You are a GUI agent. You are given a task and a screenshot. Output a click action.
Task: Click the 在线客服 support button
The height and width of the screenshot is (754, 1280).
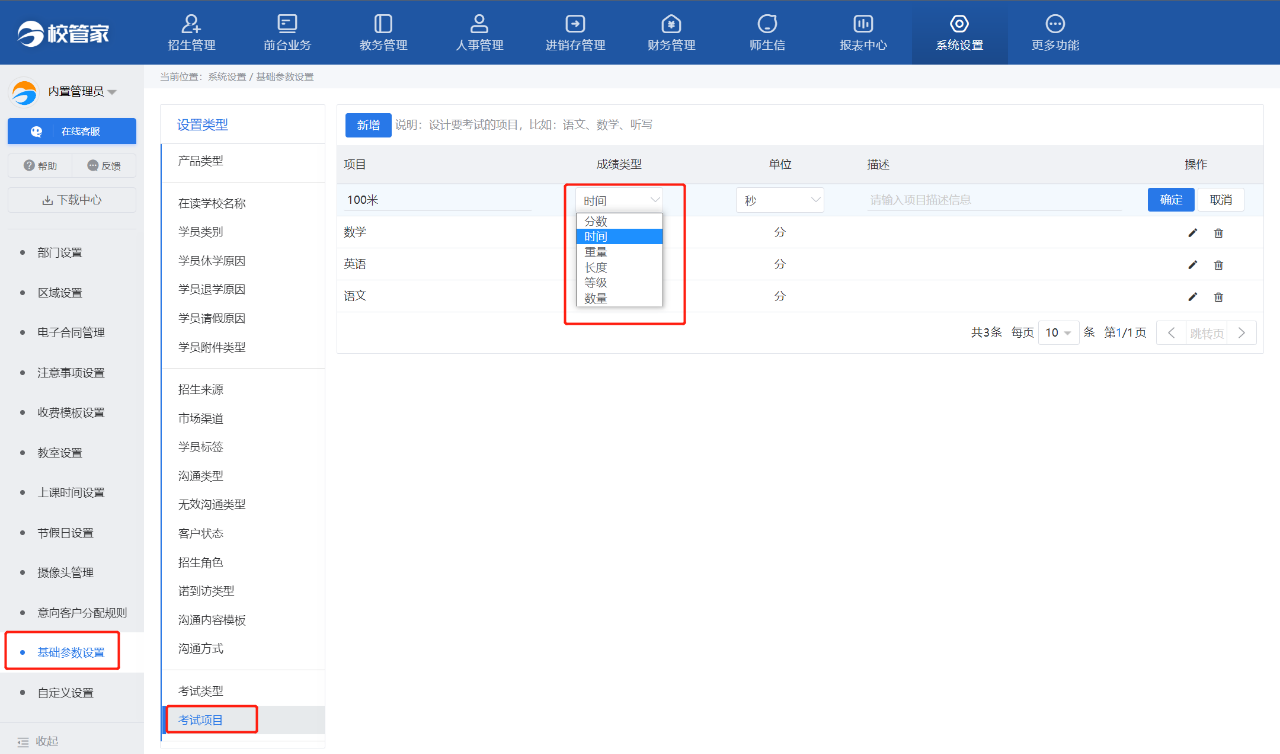71,131
